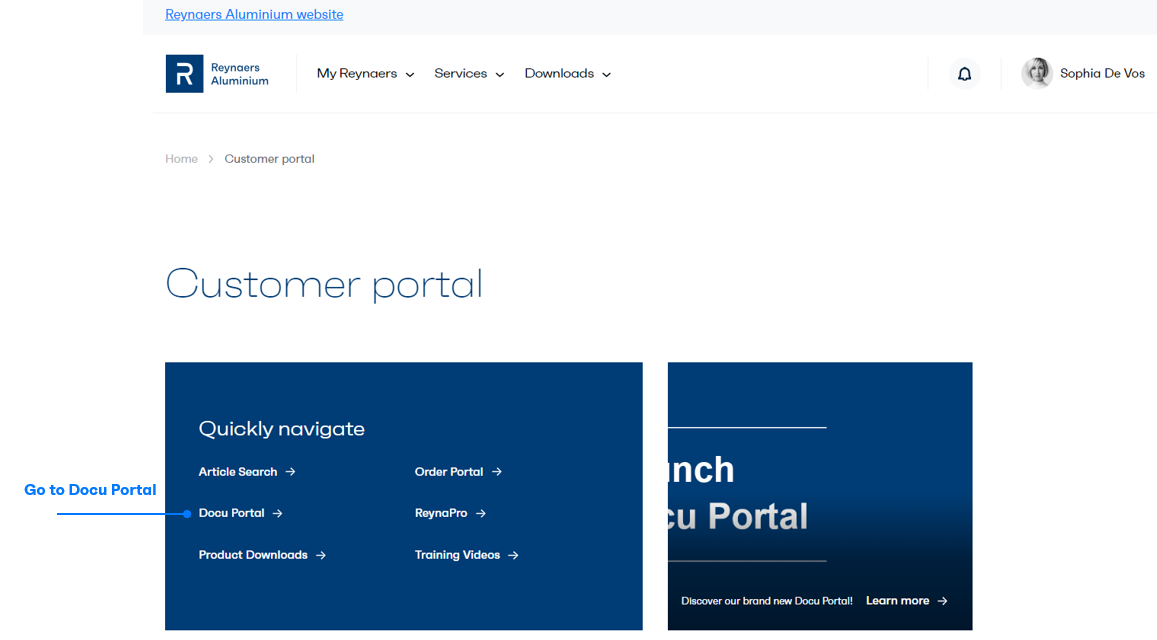Open the Reynaers Aluminium website link
Screen dimensions: 1157x640
tap(254, 14)
